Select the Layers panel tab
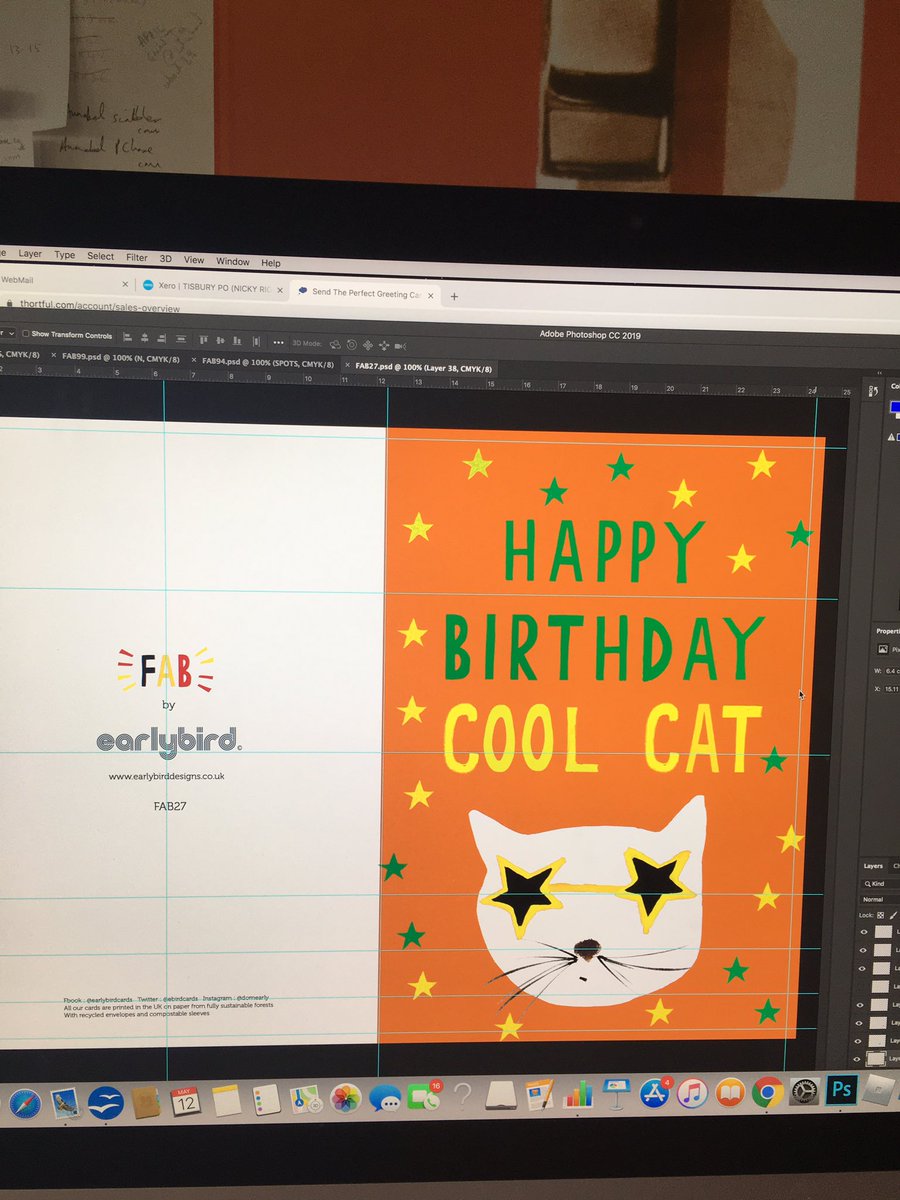900x1200 pixels. 873,866
